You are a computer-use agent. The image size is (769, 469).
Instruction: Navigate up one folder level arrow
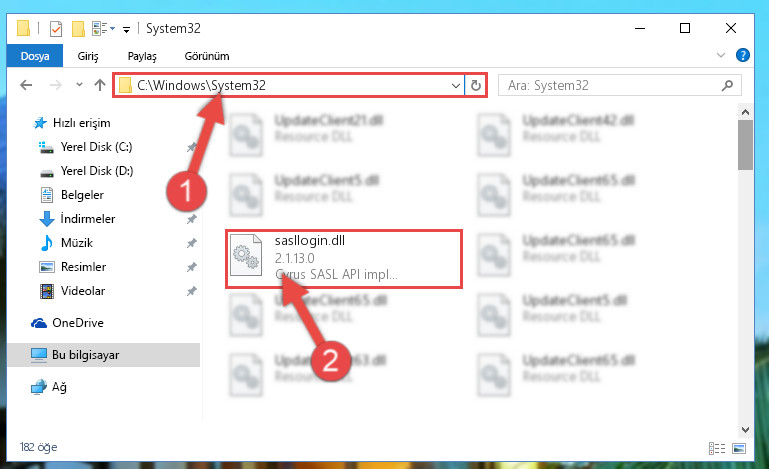point(100,85)
